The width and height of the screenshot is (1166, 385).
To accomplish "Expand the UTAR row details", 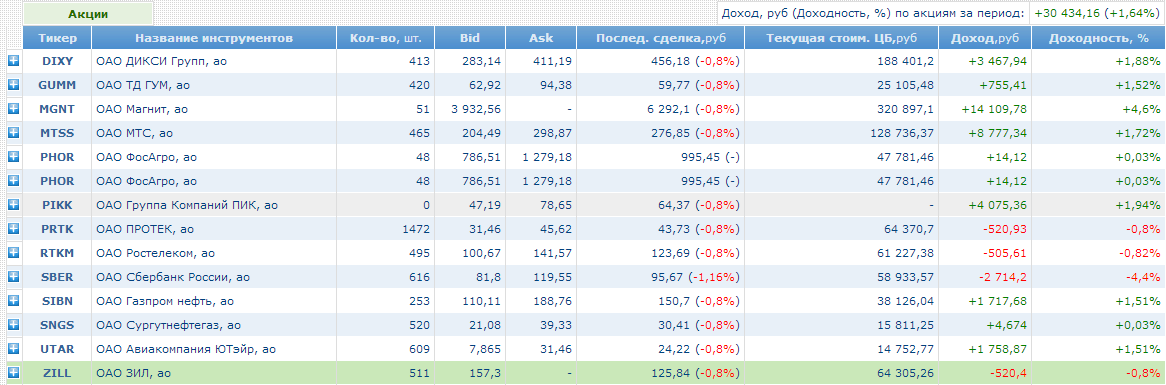I will point(13,349).
